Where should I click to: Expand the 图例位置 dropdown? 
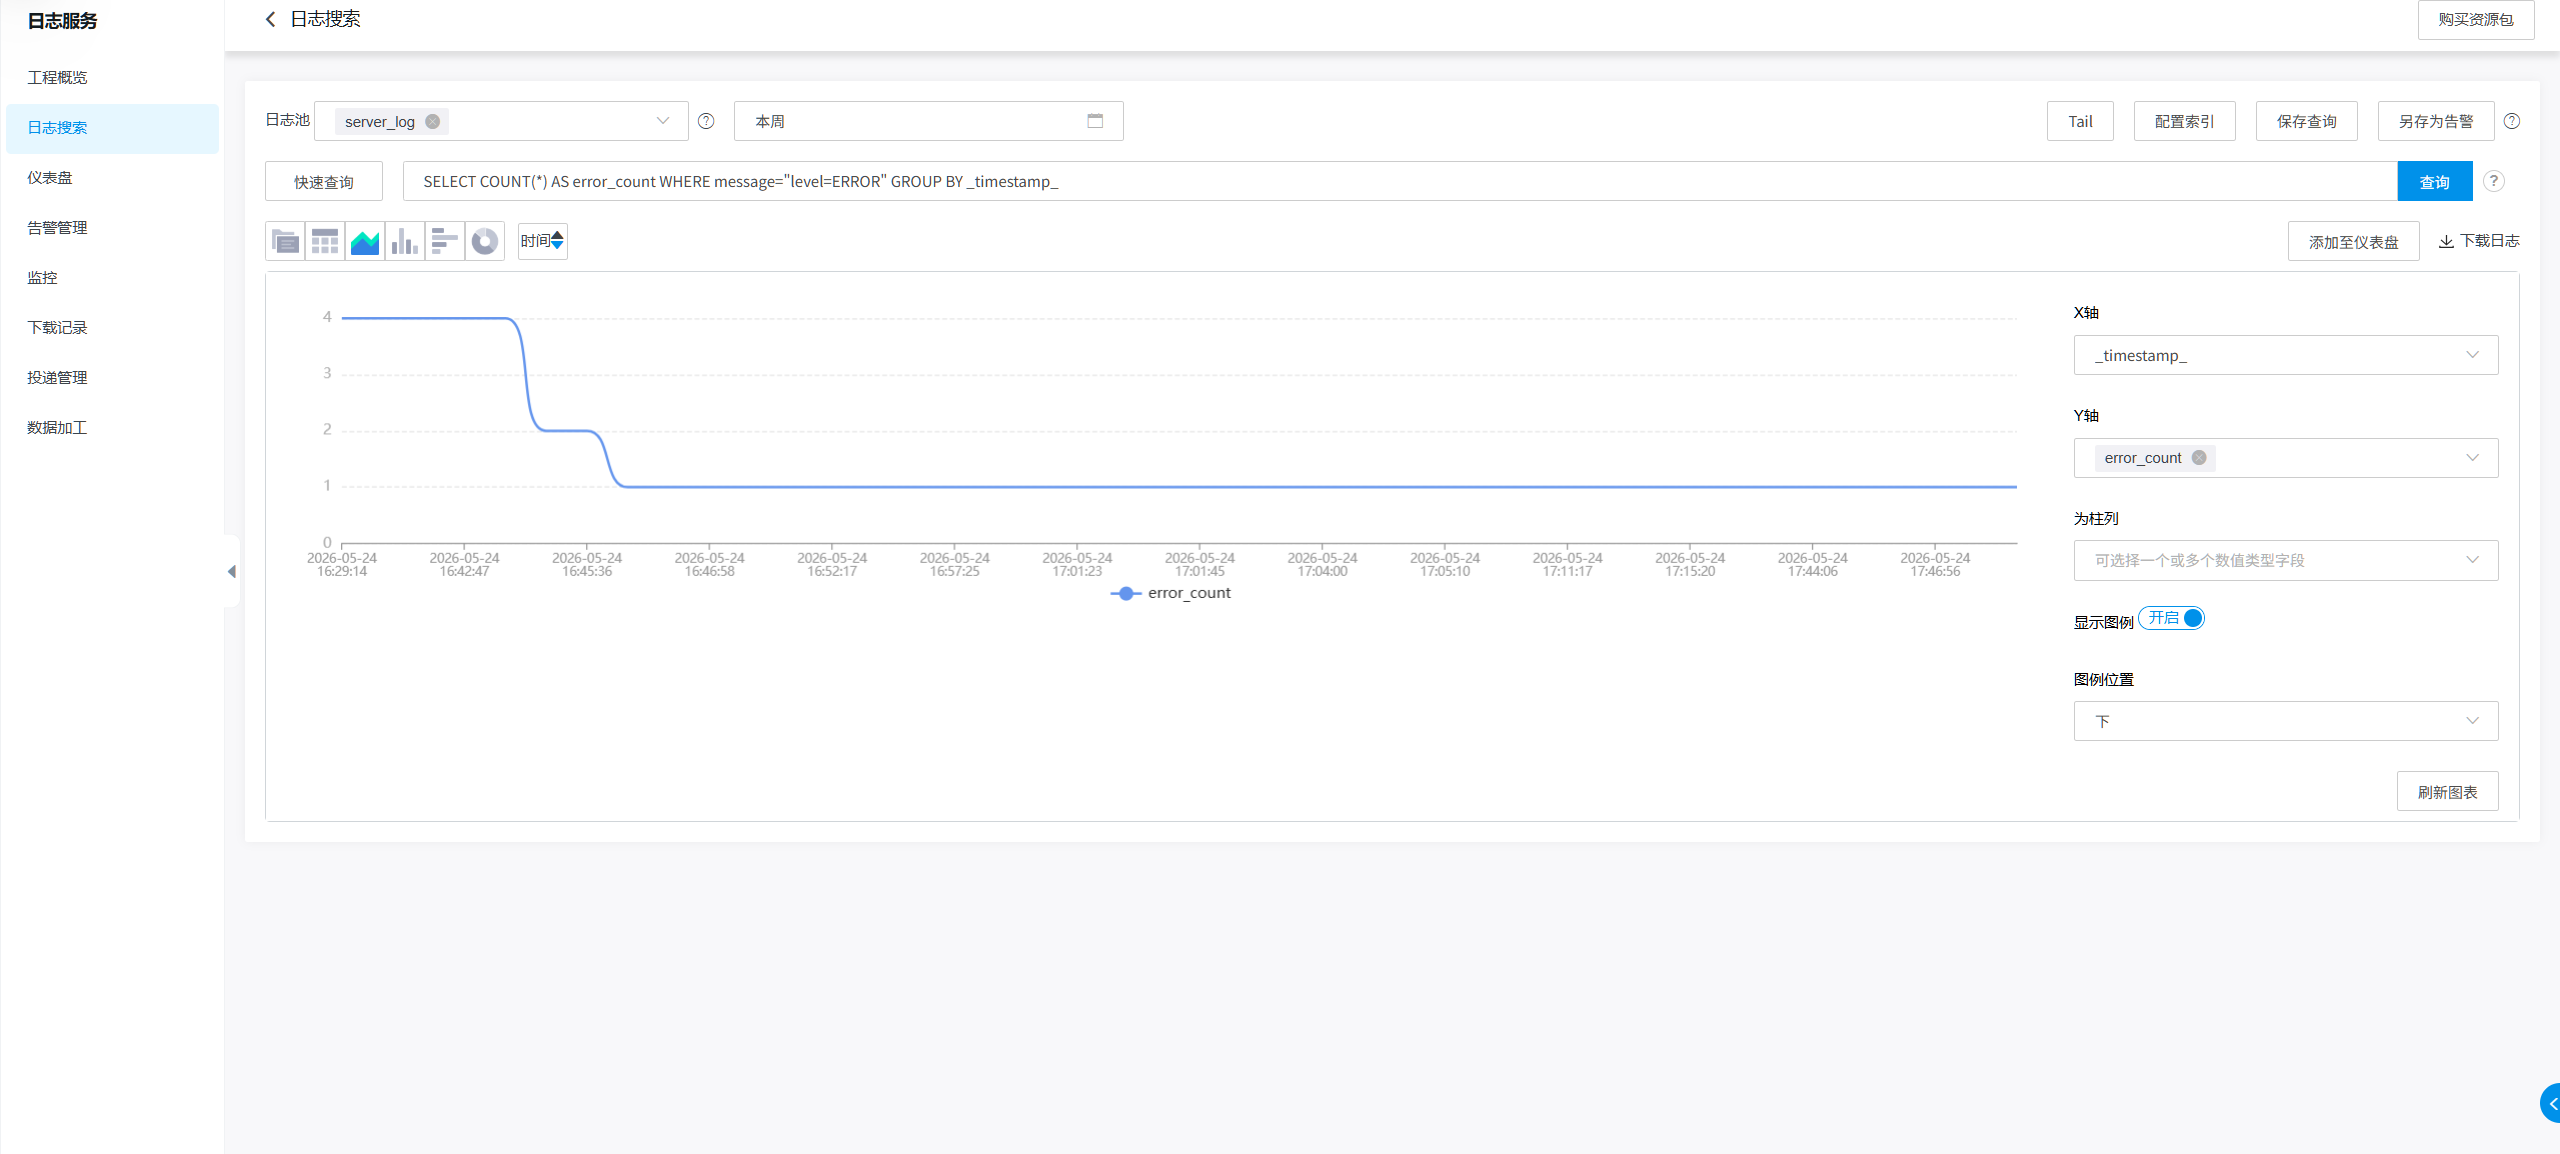pos(2286,721)
